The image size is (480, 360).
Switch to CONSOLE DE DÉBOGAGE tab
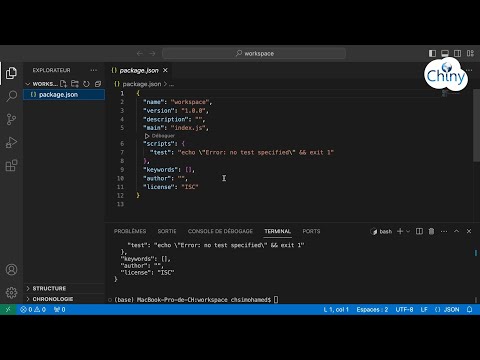point(220,231)
